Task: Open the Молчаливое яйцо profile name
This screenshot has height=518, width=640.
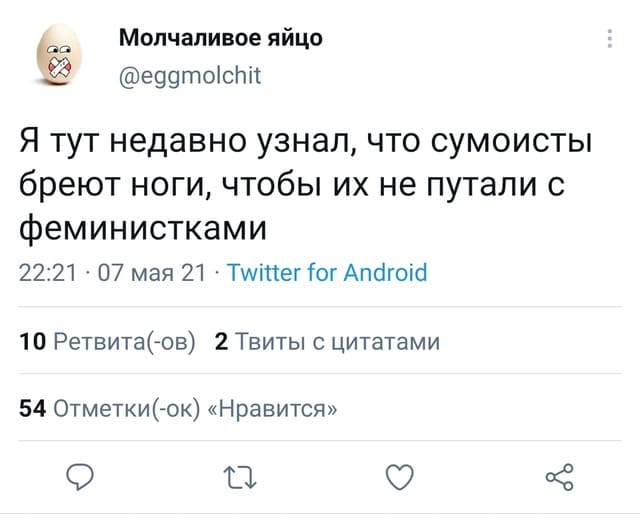Action: [x=220, y=39]
